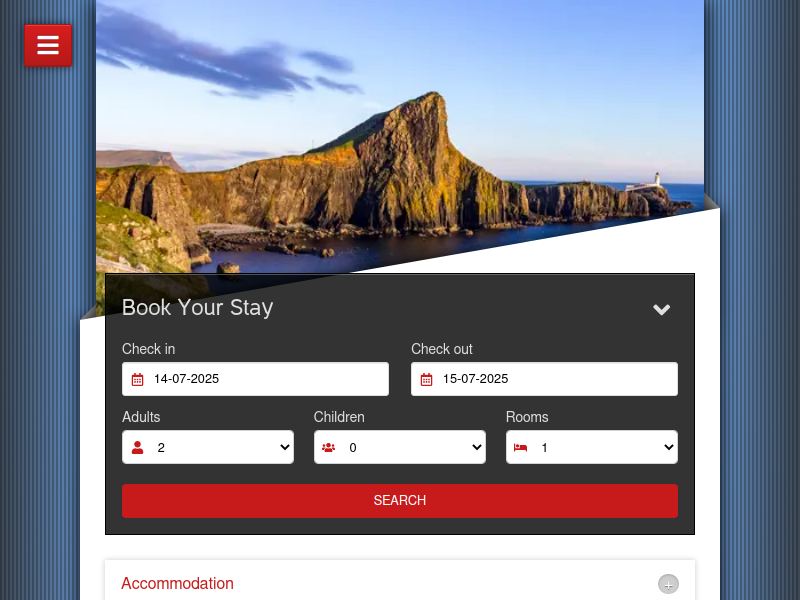Open the red hamburger menu
The image size is (800, 600).
48,45
